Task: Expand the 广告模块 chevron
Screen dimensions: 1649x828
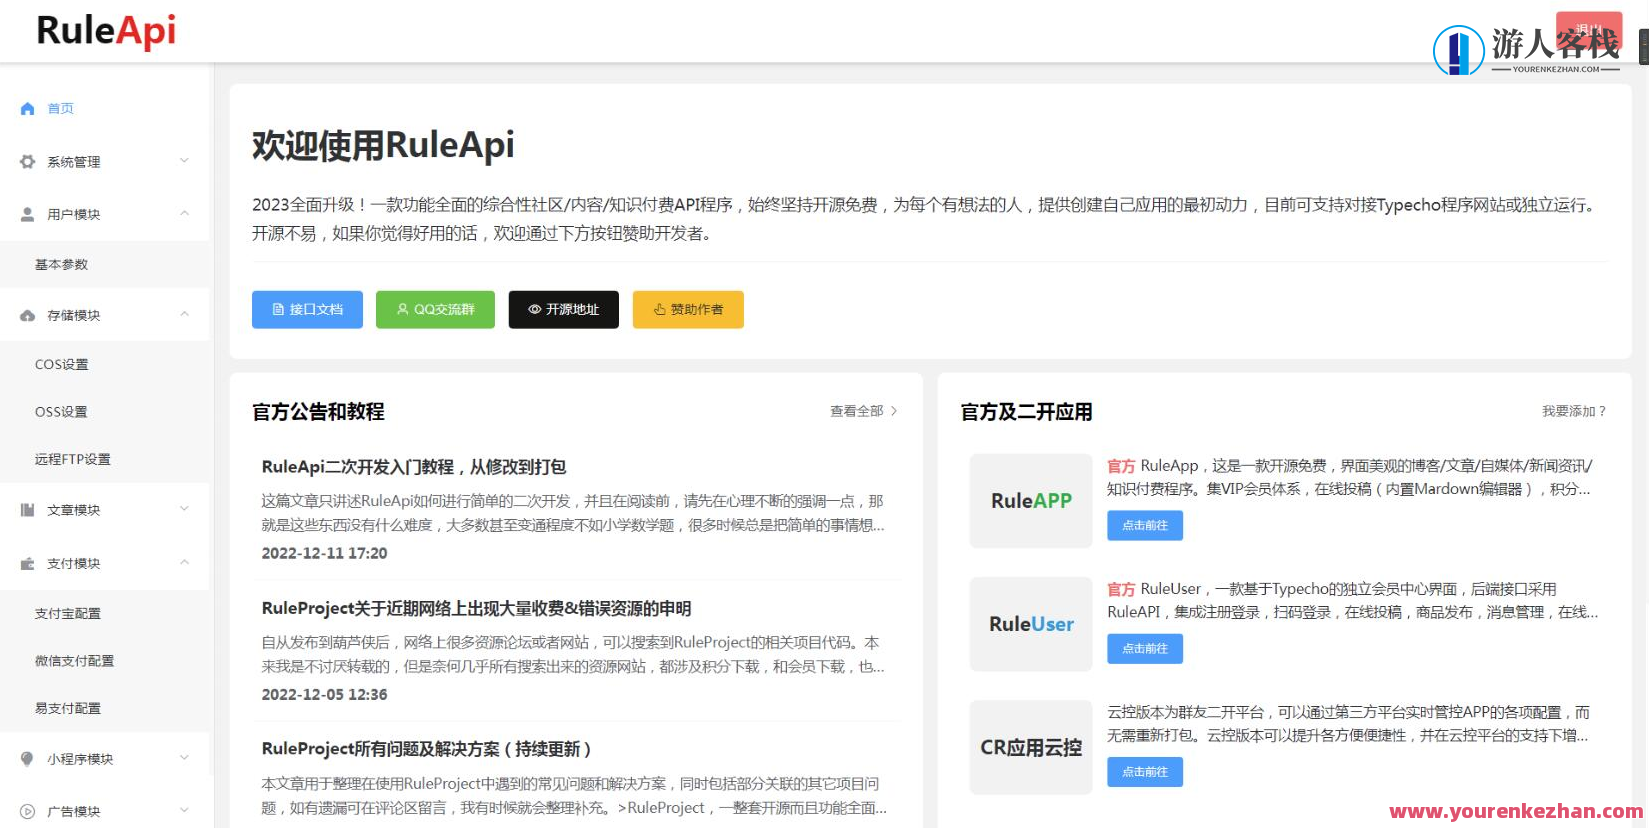Action: (184, 810)
